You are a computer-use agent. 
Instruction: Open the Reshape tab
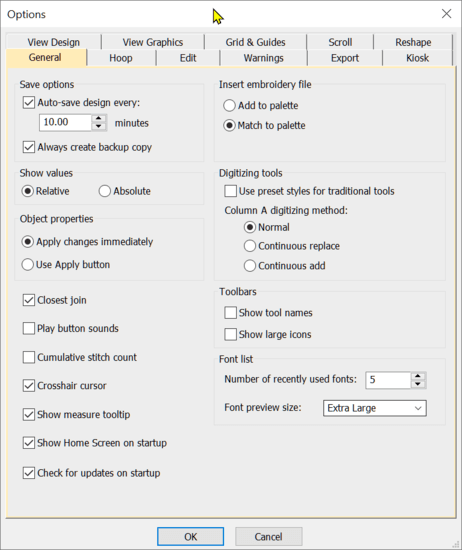coord(413,42)
